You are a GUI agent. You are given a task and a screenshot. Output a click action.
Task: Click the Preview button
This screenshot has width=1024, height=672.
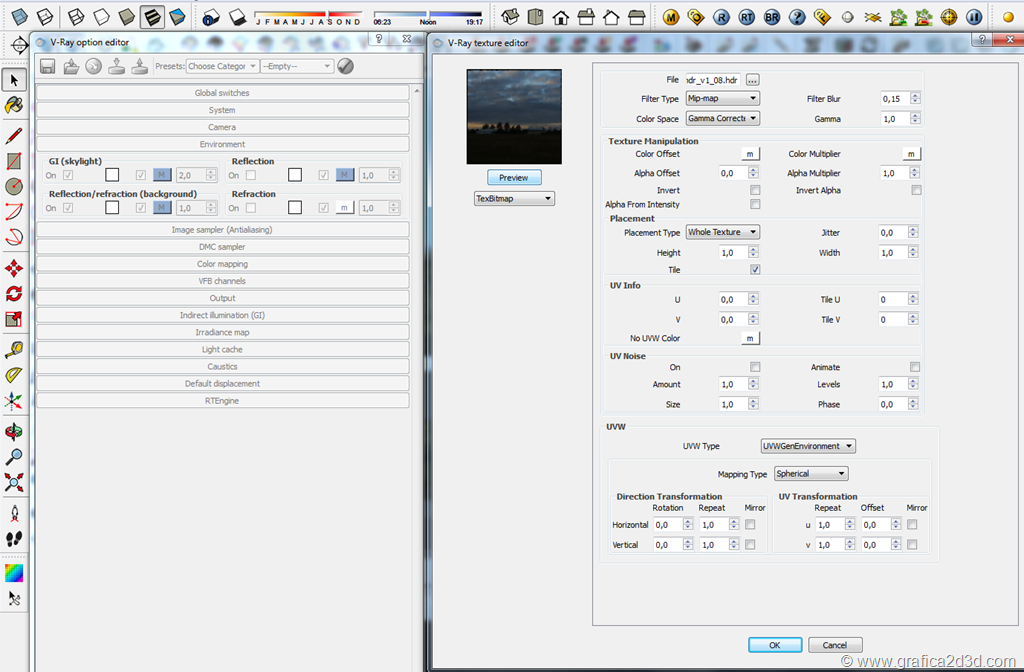coord(514,177)
